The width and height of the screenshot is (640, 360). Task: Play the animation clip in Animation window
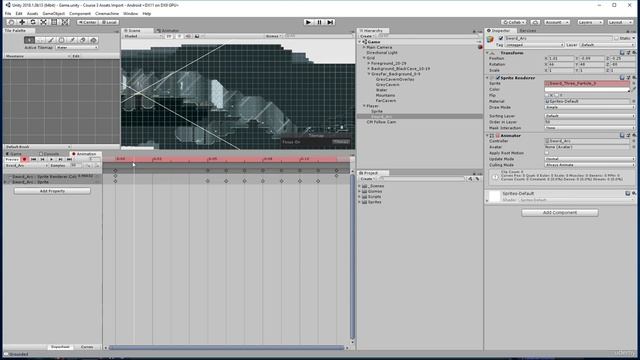[x=51, y=160]
